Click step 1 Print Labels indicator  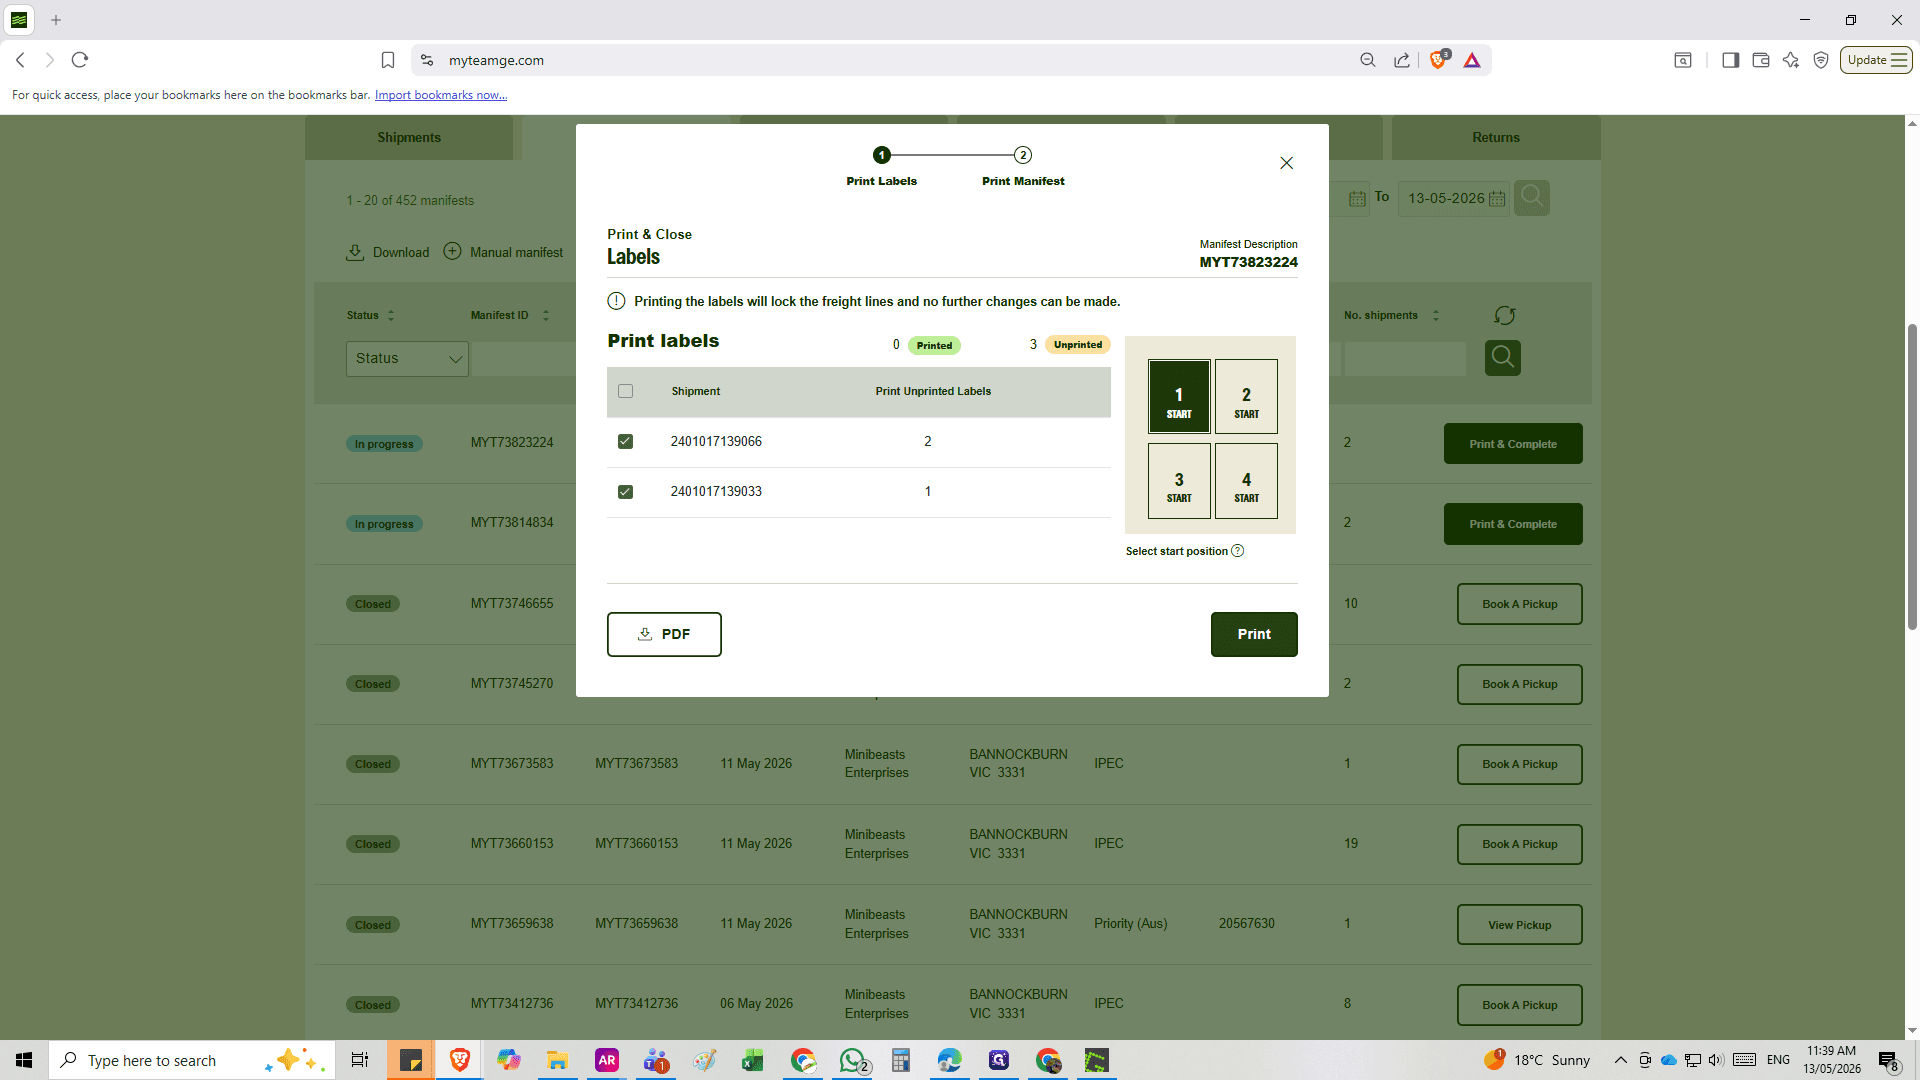881,155
